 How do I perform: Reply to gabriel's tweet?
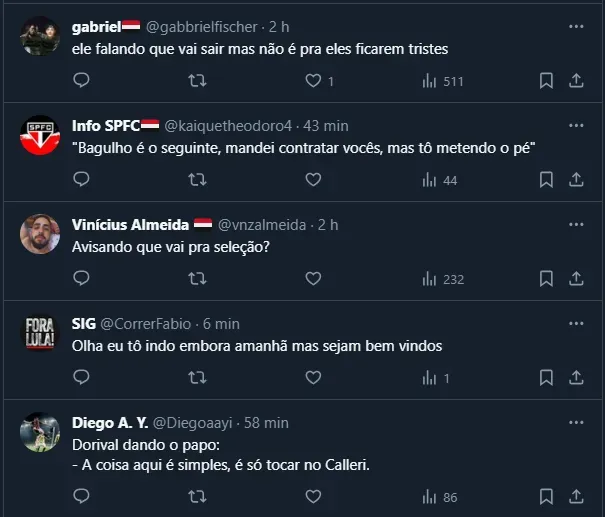[82, 81]
